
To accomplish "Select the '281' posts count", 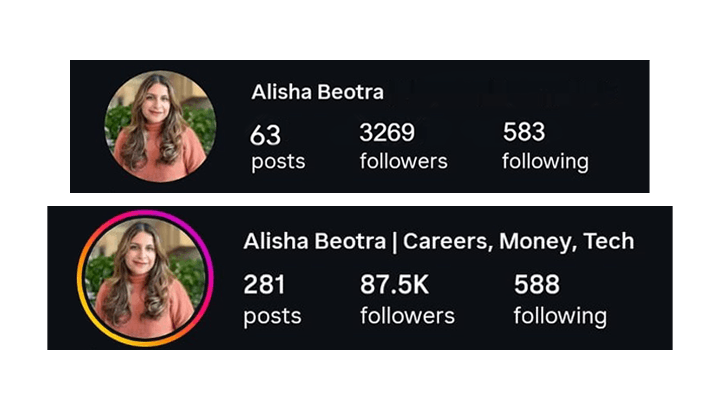I will [x=264, y=284].
